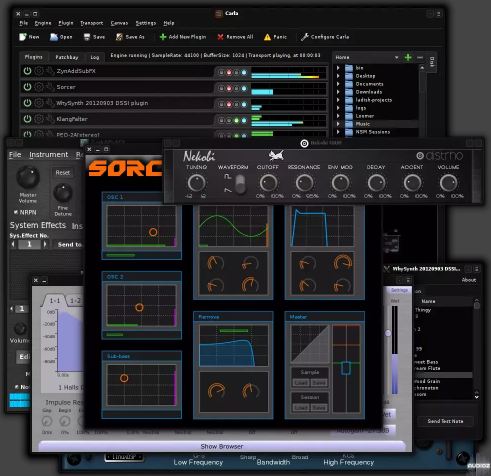The image size is (491, 476).
Task: Click the Nekobi cat logo
Action: tap(276, 155)
